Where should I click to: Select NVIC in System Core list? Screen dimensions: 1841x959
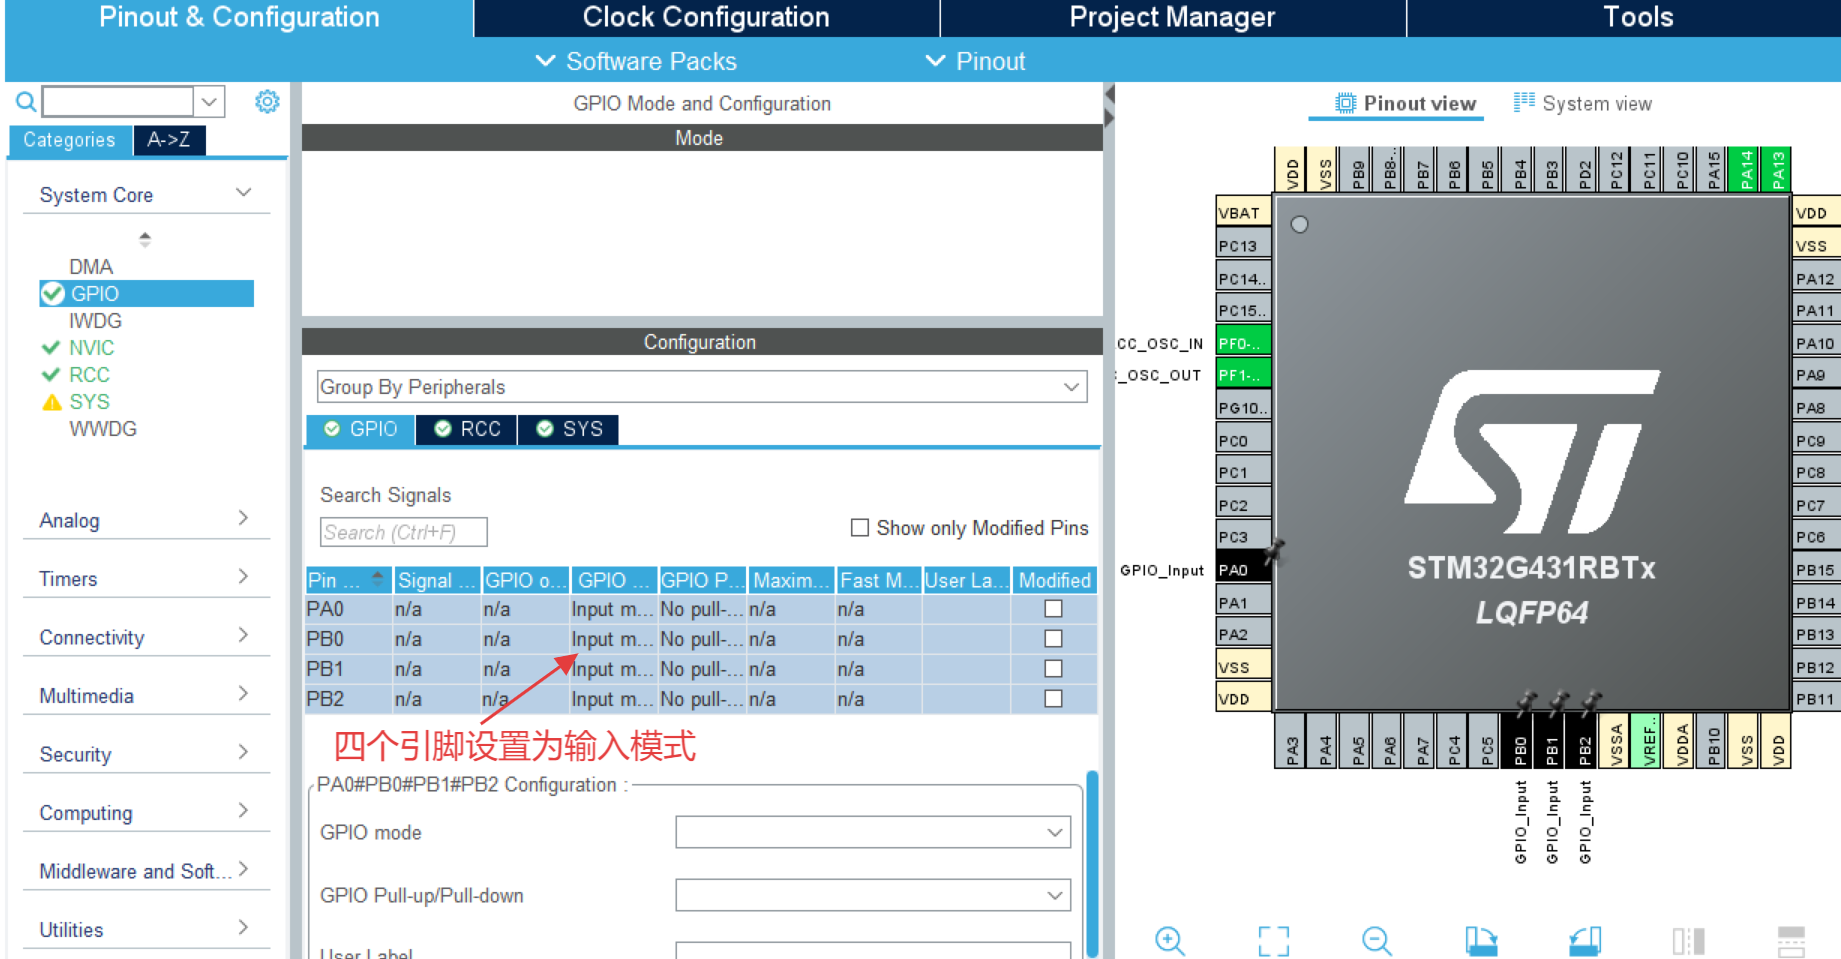tap(91, 348)
